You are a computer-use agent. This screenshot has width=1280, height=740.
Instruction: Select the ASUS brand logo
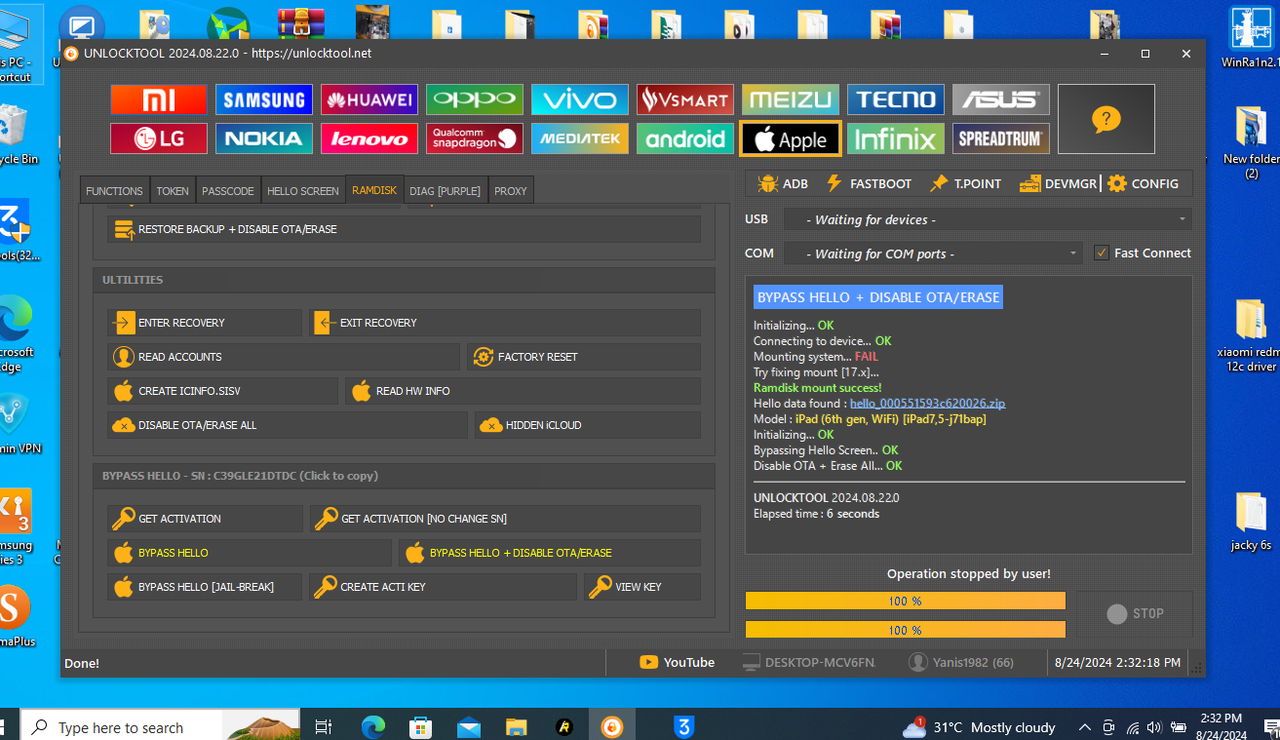[x=1001, y=99]
